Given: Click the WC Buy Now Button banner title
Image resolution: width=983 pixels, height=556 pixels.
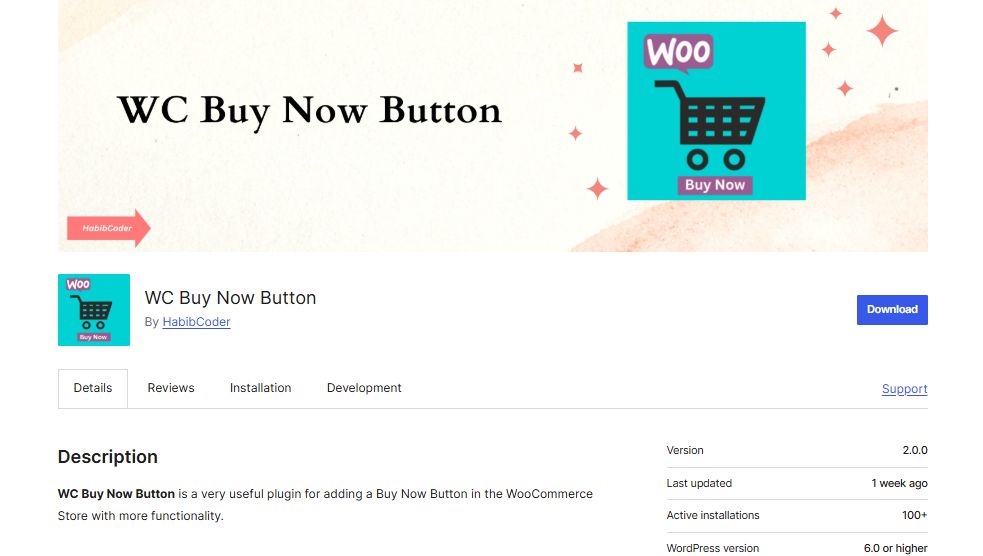Looking at the screenshot, I should pyautogui.click(x=310, y=112).
